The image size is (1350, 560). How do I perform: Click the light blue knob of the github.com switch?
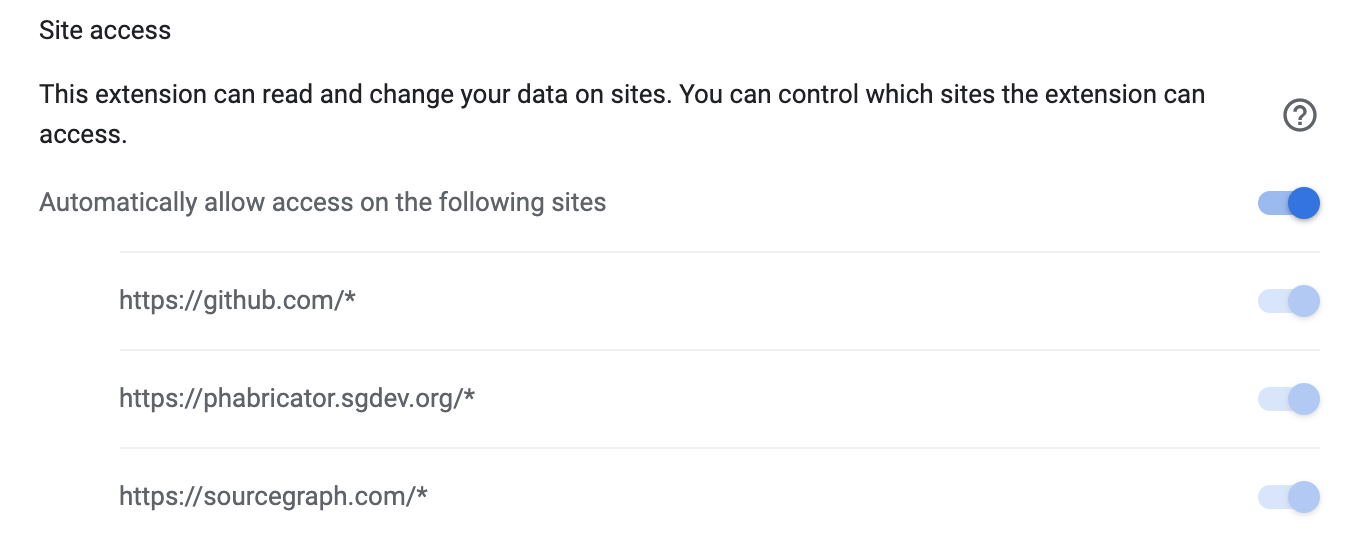(1304, 301)
